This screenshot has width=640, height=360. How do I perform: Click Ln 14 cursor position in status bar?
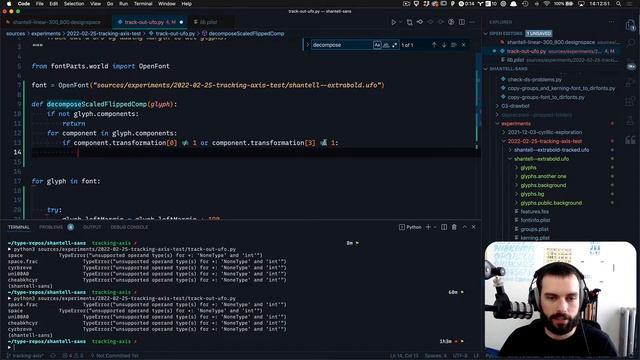pyautogui.click(x=403, y=356)
